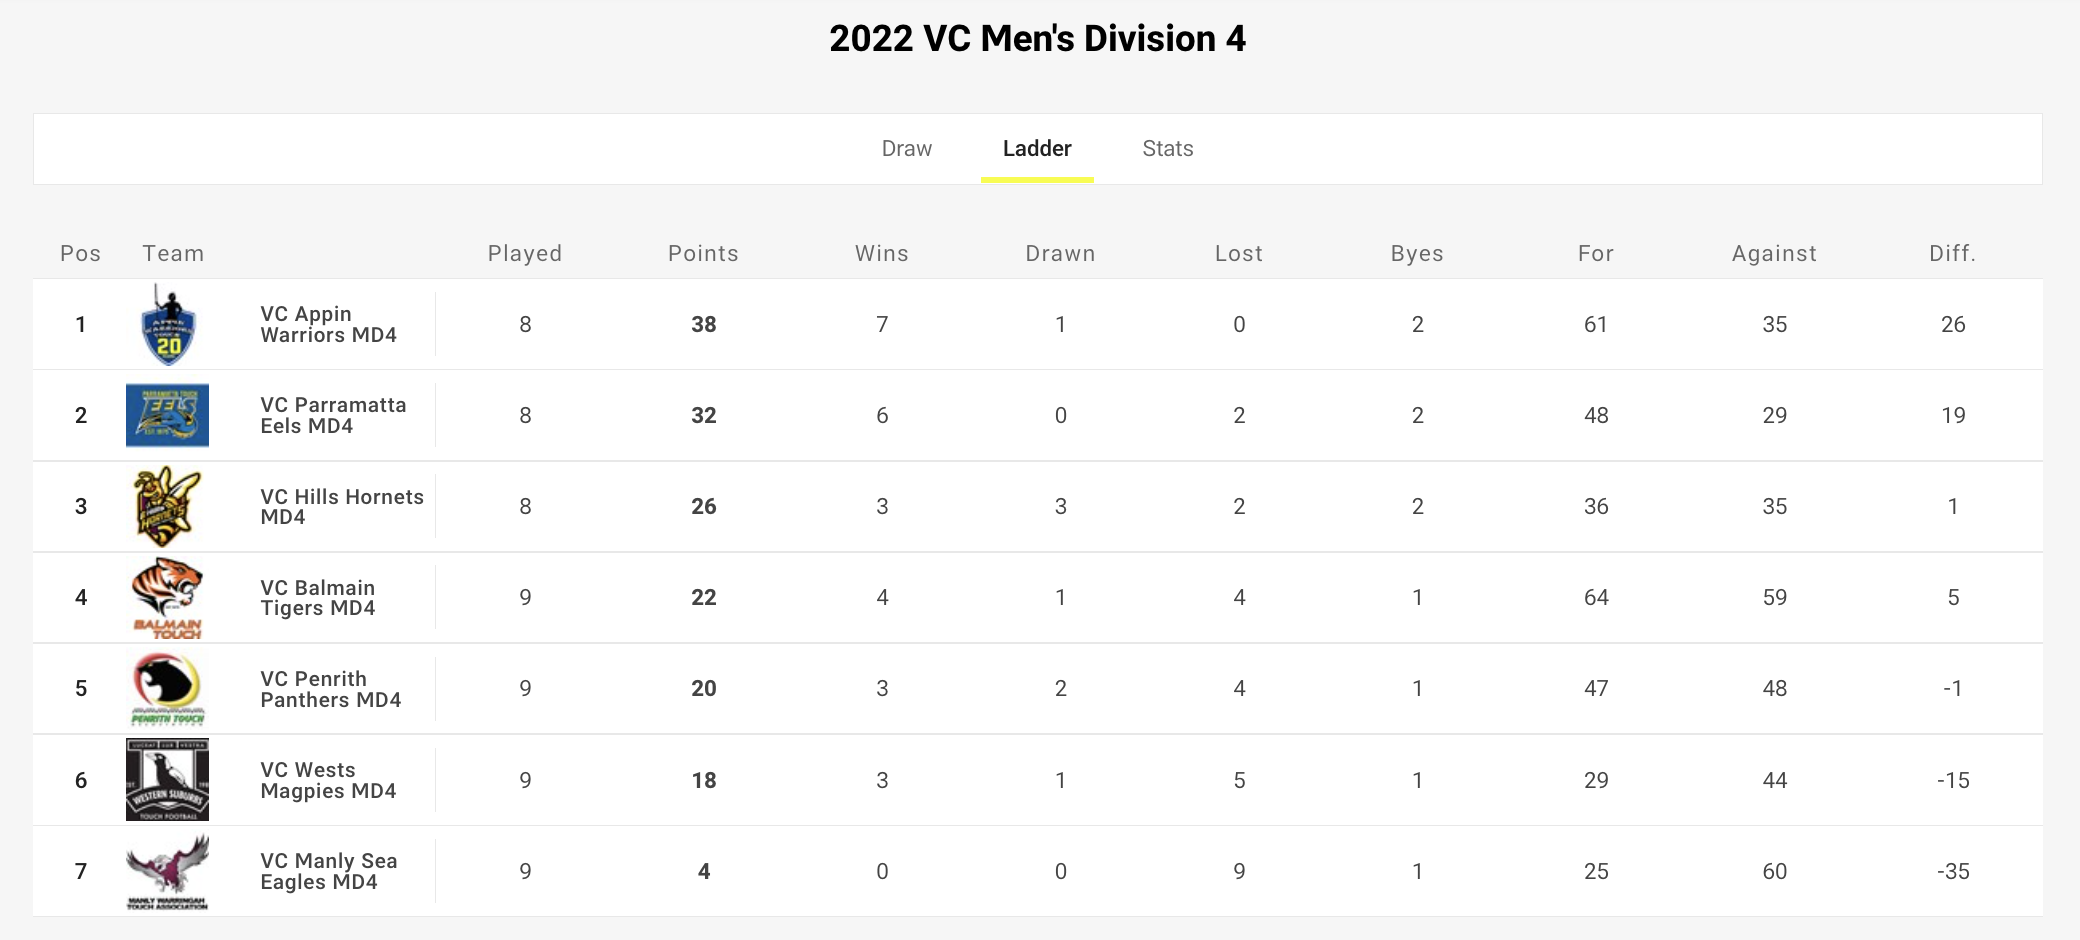
Task: Click the Wests Magpies team logo
Action: [167, 780]
